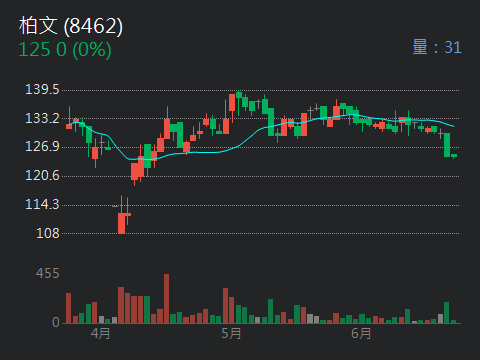Select the lowest red candlestick near 108

click(121, 223)
